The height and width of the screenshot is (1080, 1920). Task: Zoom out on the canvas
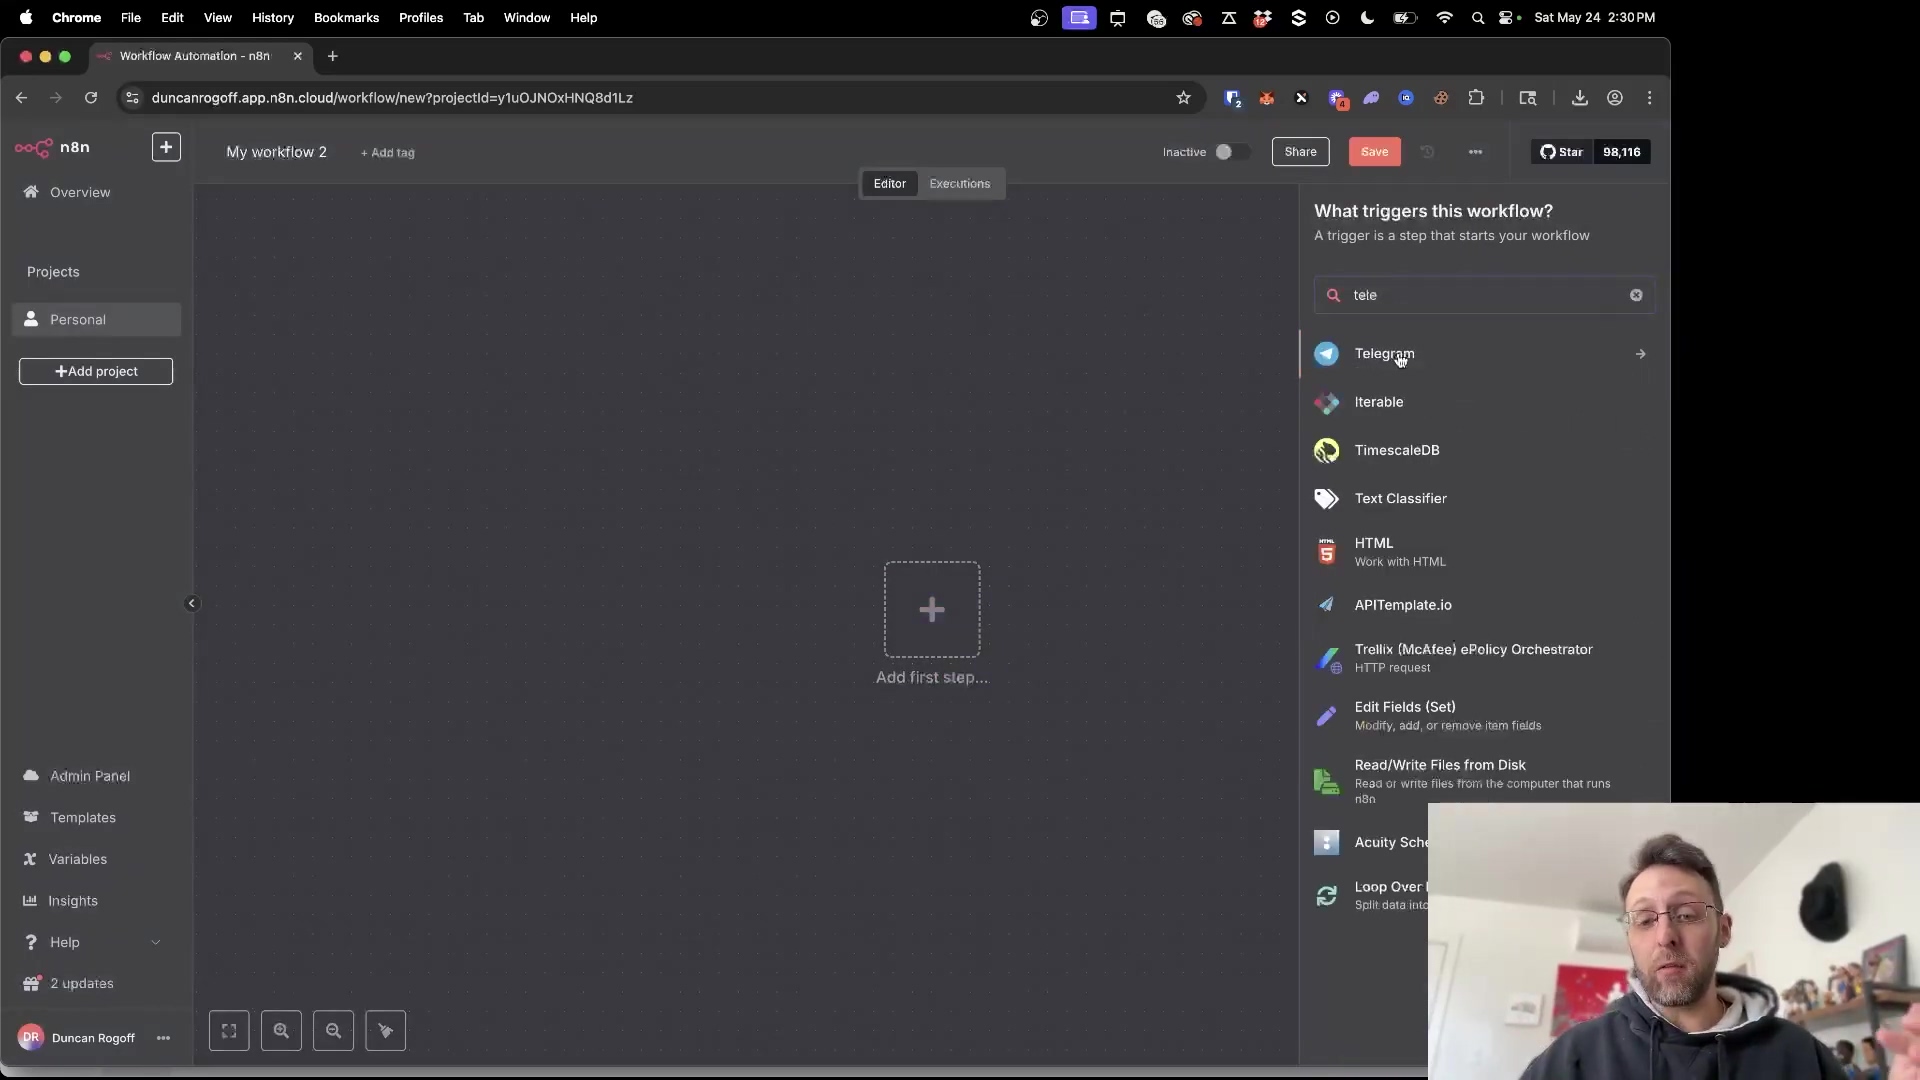coord(333,1031)
